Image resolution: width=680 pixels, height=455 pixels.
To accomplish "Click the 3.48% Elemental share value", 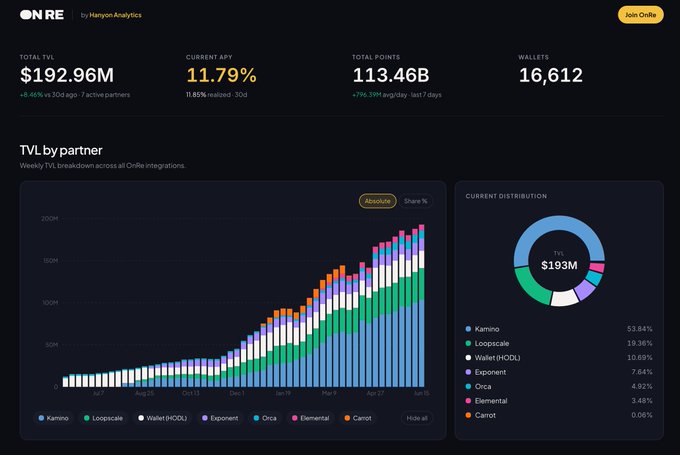I will tap(641, 400).
